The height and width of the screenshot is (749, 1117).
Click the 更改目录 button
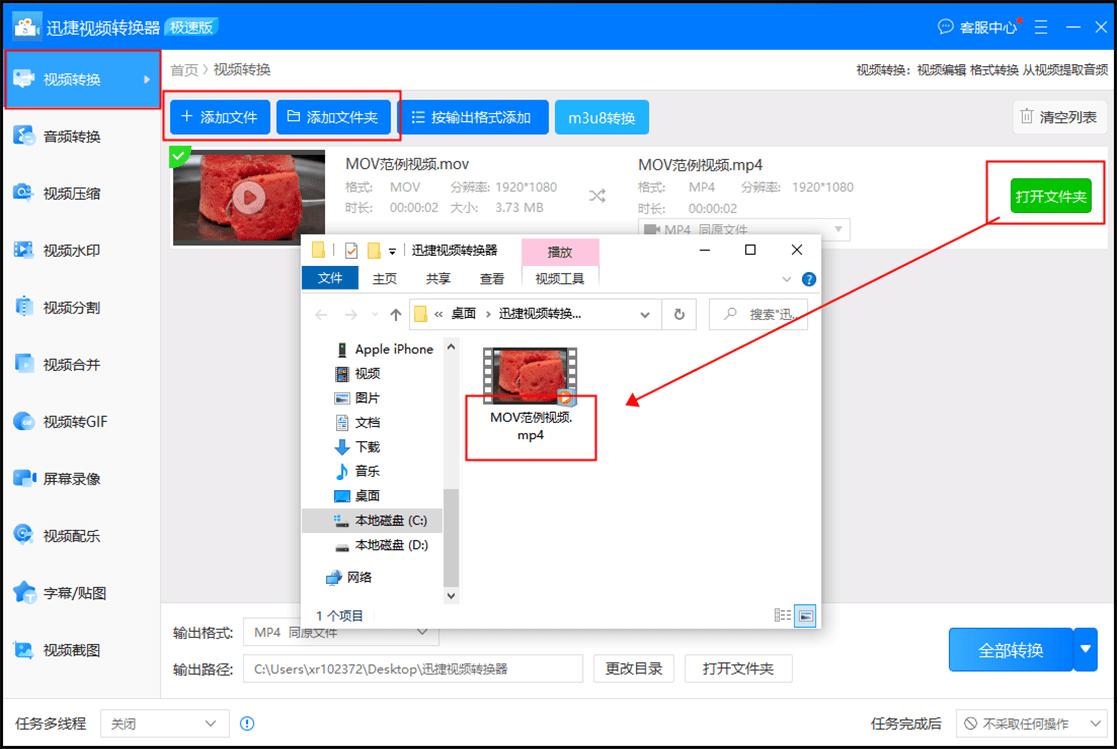point(634,669)
